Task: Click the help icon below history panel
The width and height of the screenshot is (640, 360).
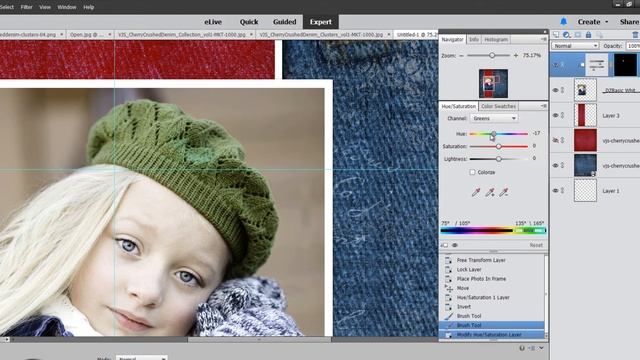Action: coord(522,348)
